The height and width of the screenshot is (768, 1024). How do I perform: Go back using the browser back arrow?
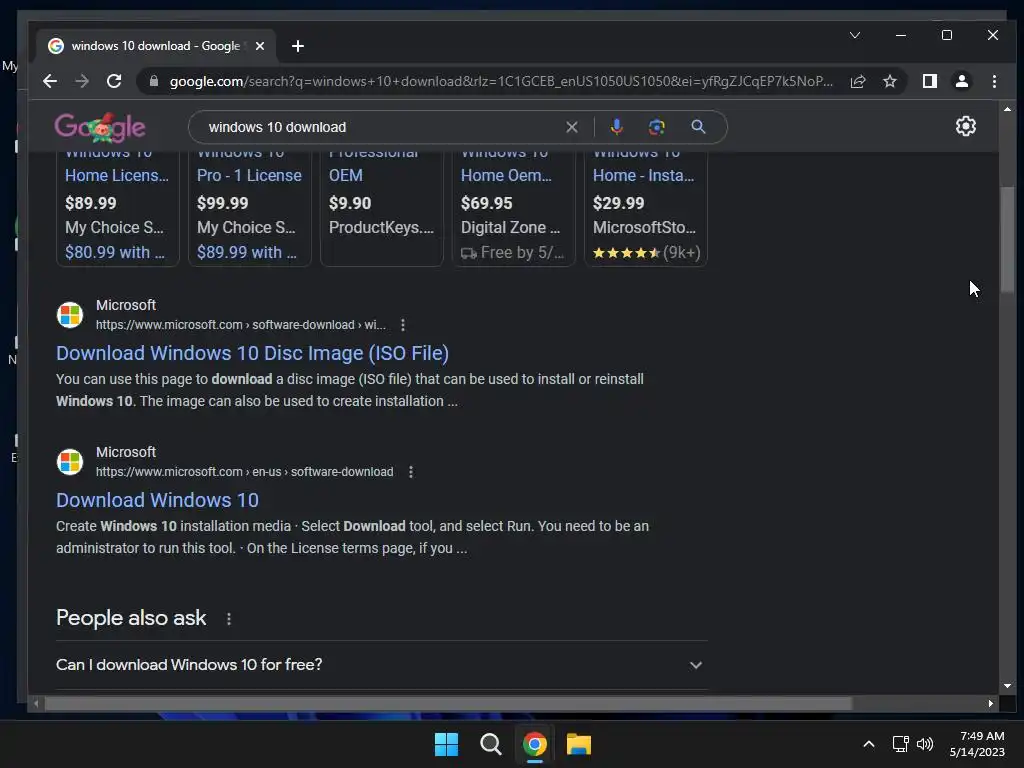[x=50, y=81]
